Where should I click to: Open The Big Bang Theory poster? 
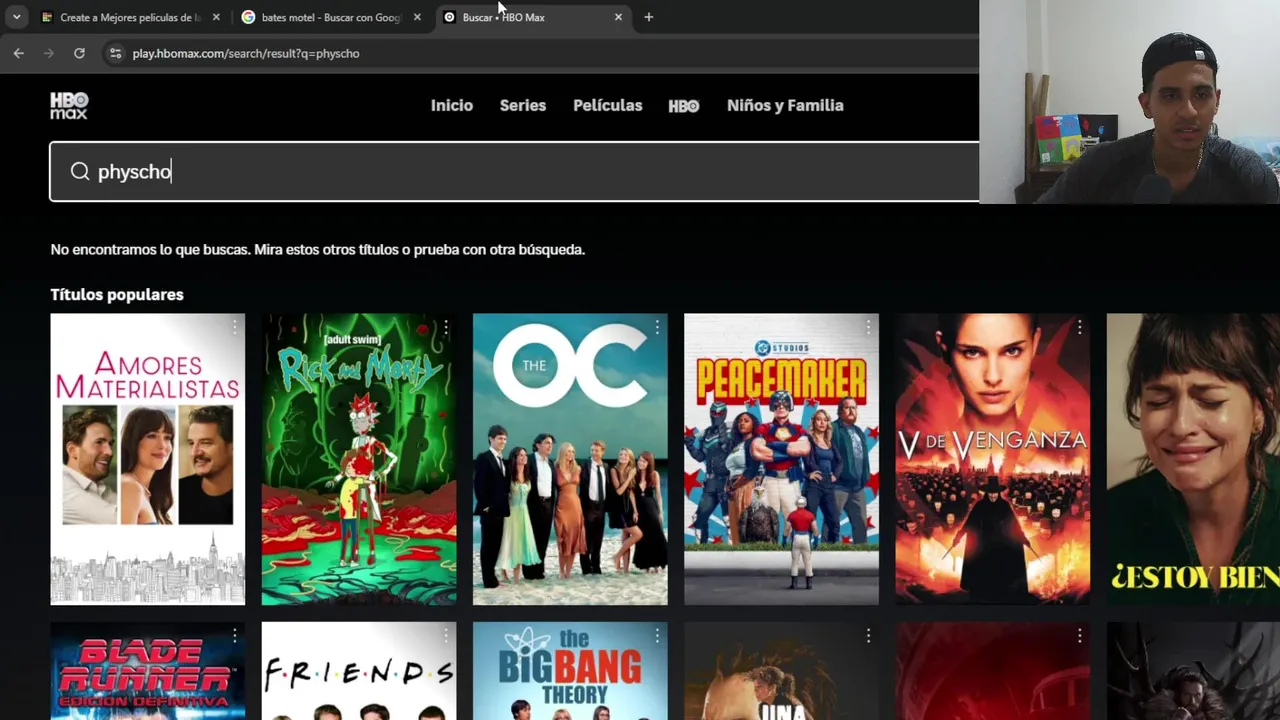[570, 671]
